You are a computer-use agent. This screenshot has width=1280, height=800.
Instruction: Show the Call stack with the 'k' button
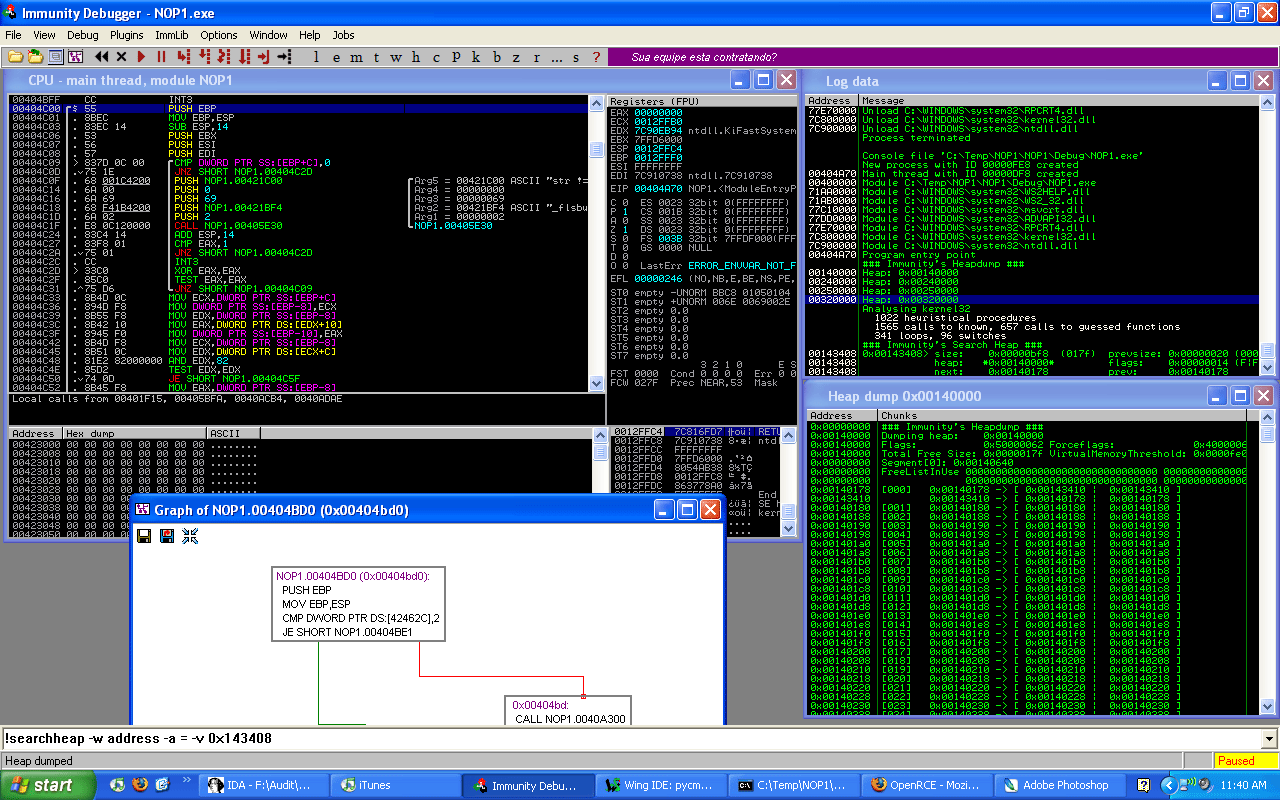[475, 57]
